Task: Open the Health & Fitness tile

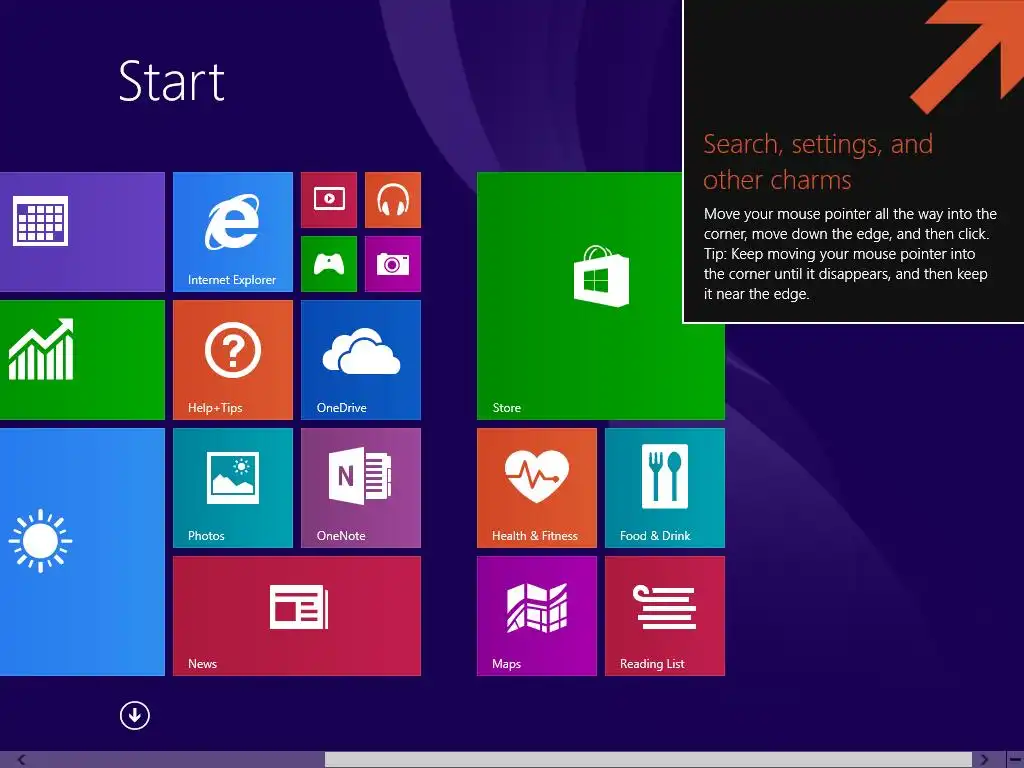Action: [537, 488]
